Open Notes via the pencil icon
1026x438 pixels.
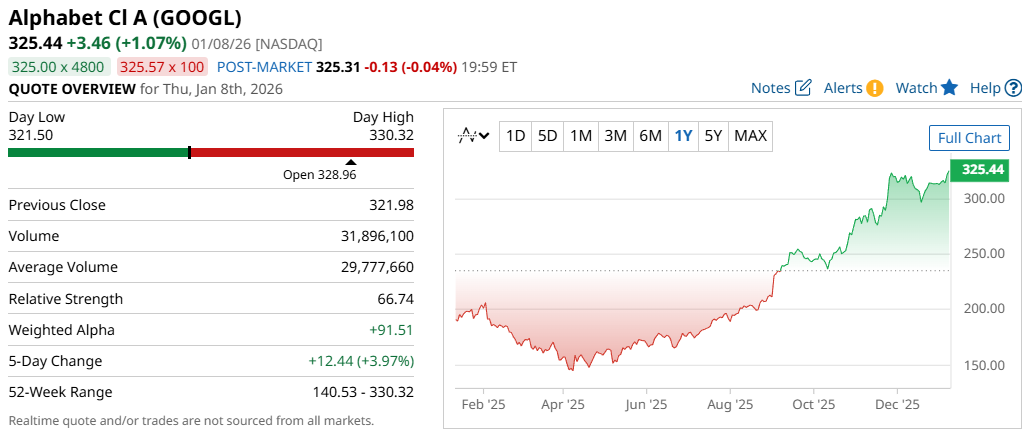(x=803, y=88)
